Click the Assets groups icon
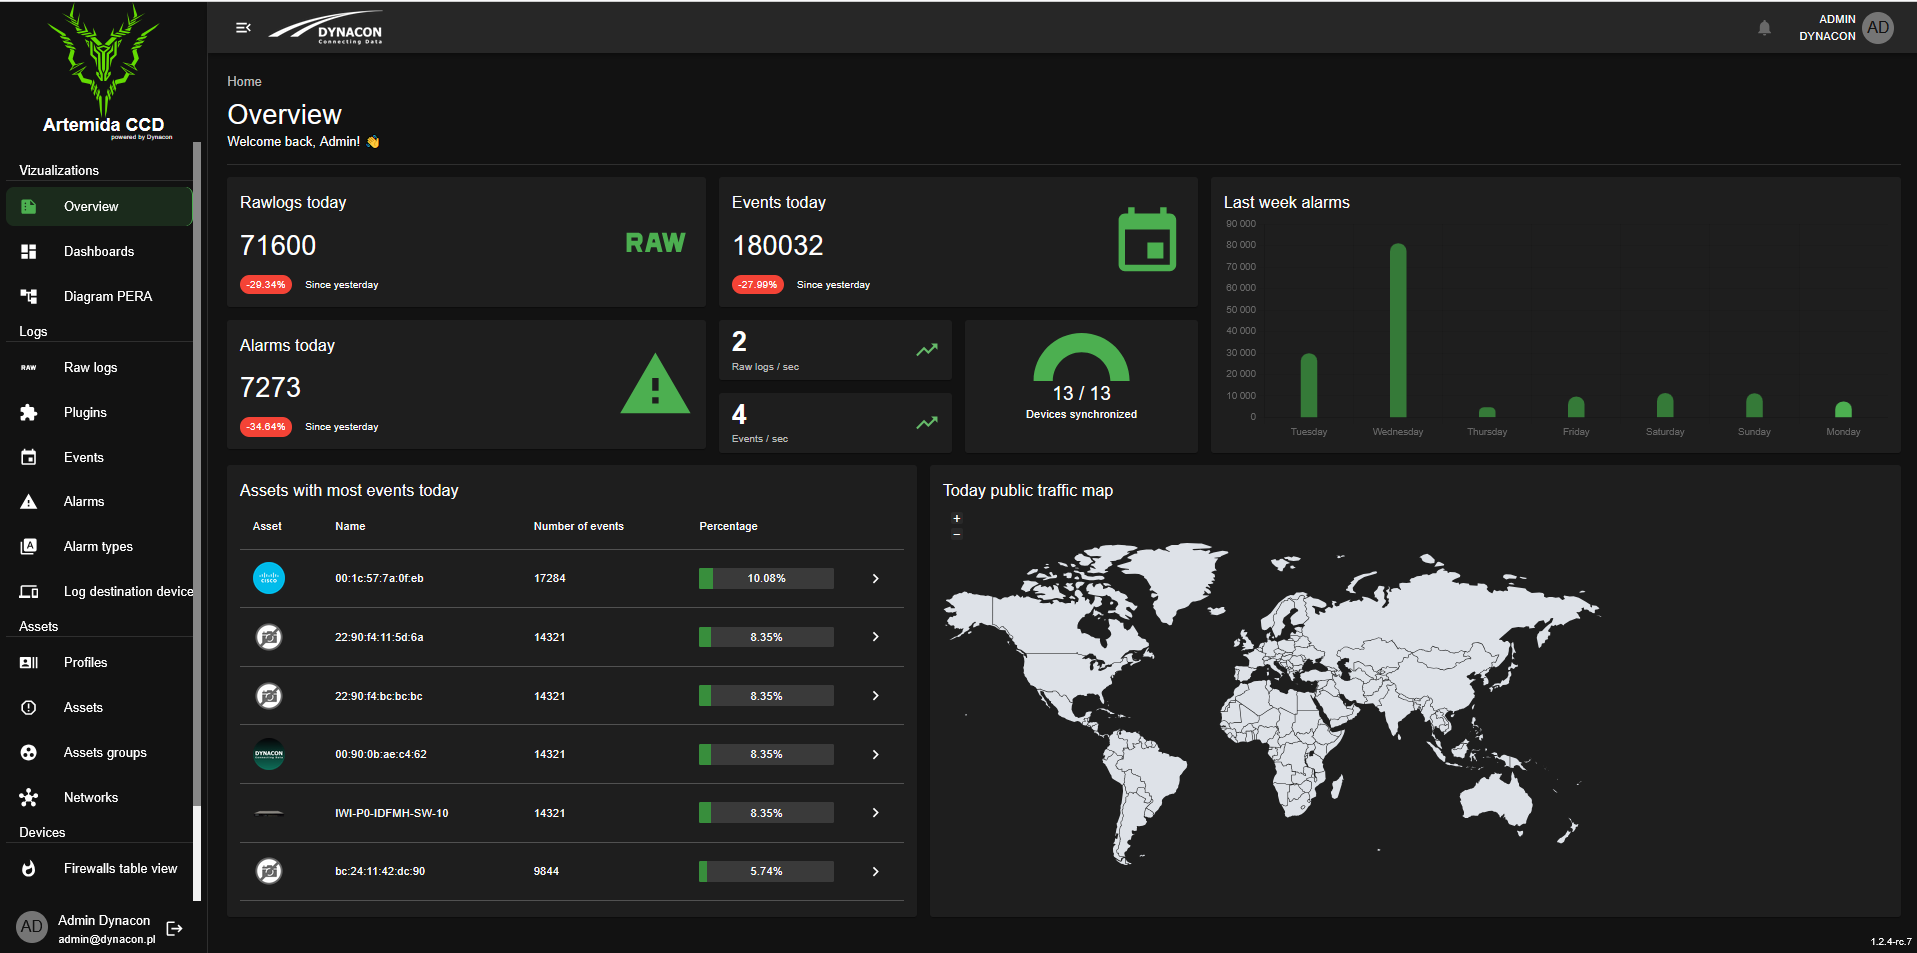This screenshot has width=1917, height=953. click(29, 752)
